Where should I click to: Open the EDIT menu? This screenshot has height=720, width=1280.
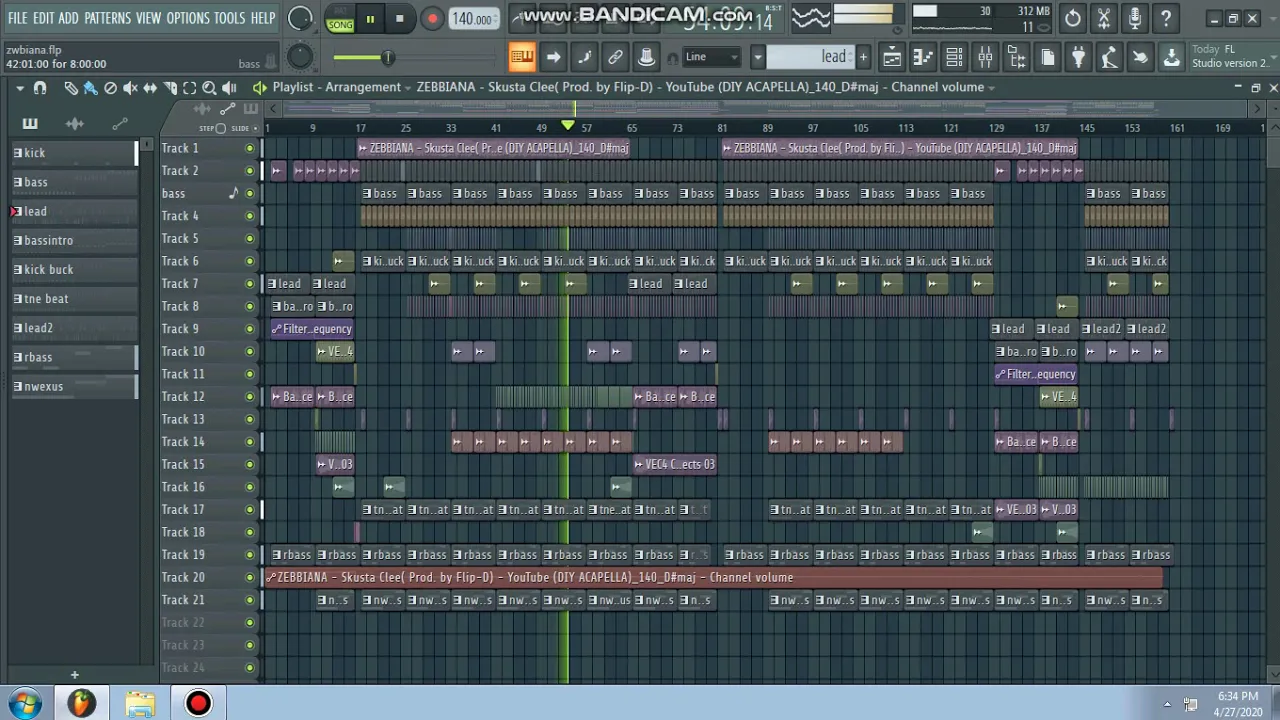pyautogui.click(x=43, y=18)
